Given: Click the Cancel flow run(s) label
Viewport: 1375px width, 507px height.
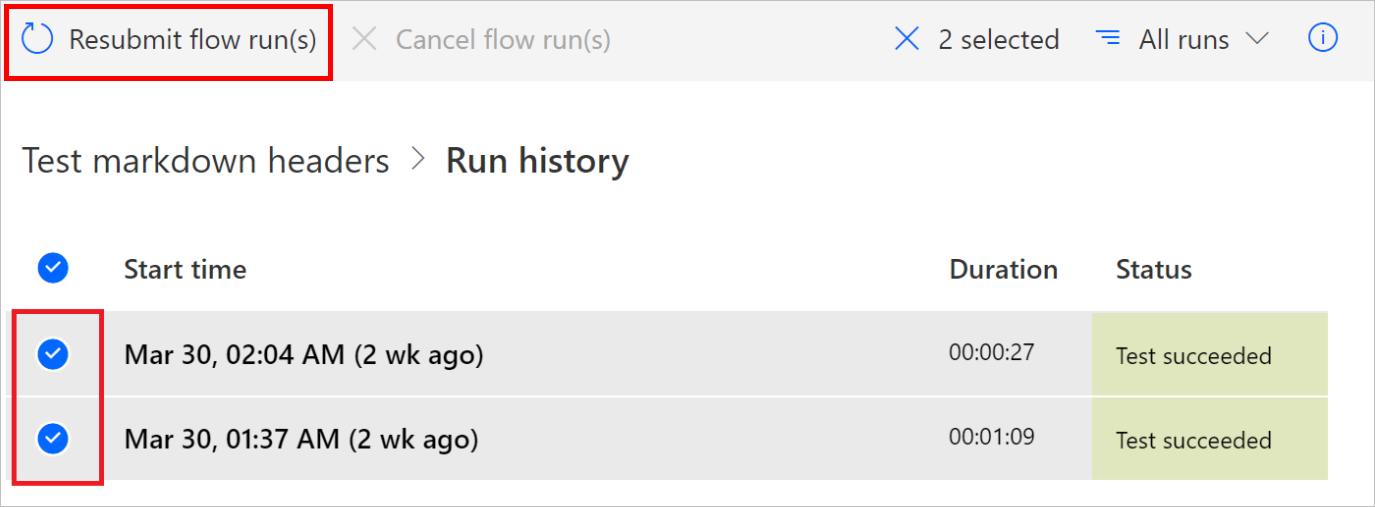Looking at the screenshot, I should click(503, 40).
